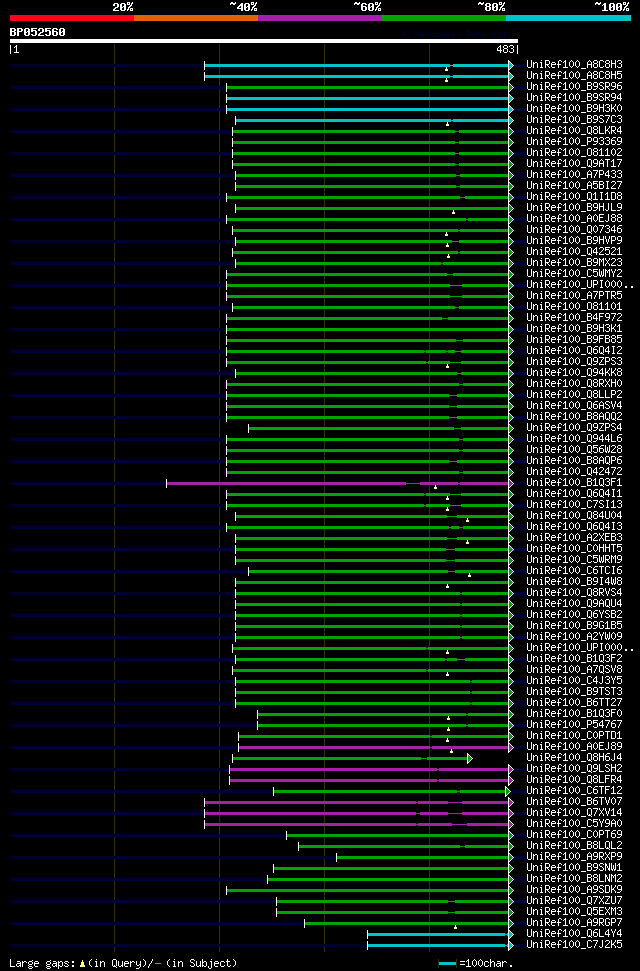
Task: Select the UniRef100_Q84U04 label
Action: coord(574,515)
